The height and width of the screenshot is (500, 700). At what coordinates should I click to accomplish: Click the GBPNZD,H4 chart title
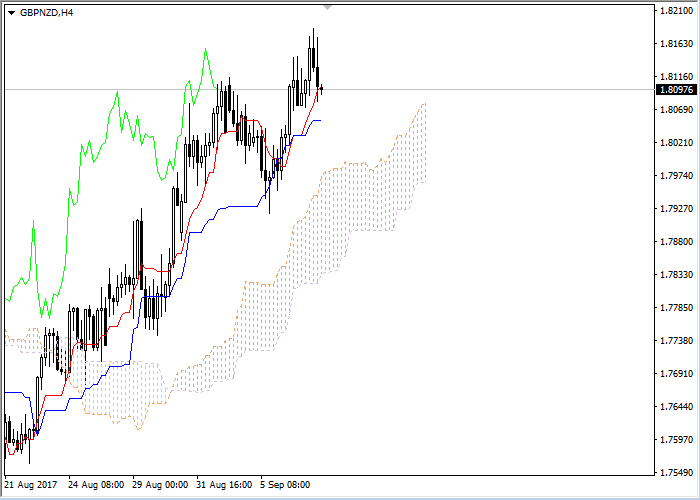46,13
